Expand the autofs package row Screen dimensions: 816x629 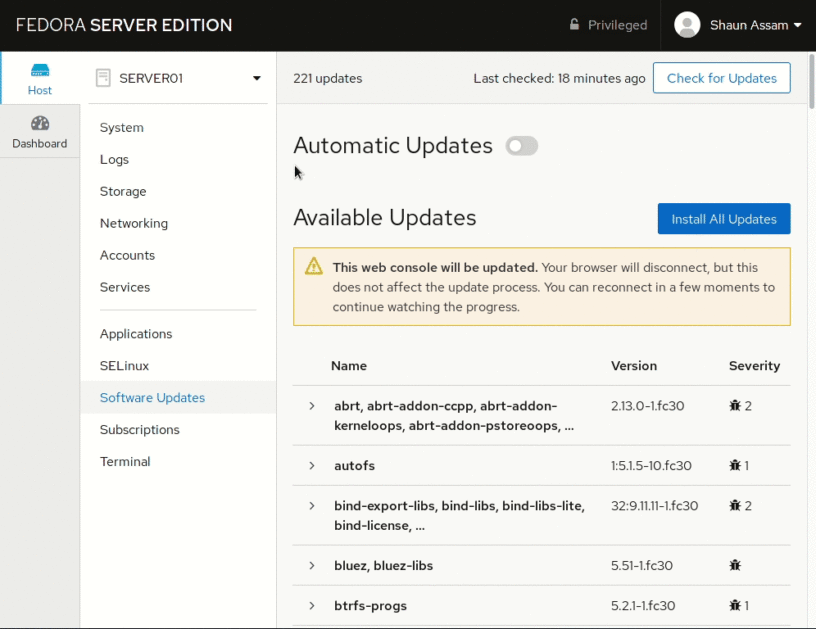(x=312, y=466)
